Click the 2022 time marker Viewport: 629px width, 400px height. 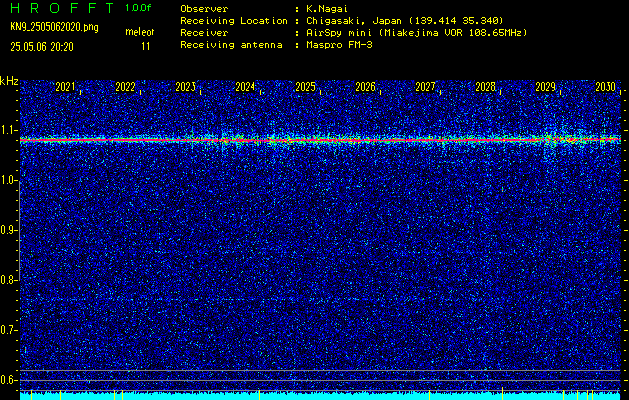click(x=125, y=87)
